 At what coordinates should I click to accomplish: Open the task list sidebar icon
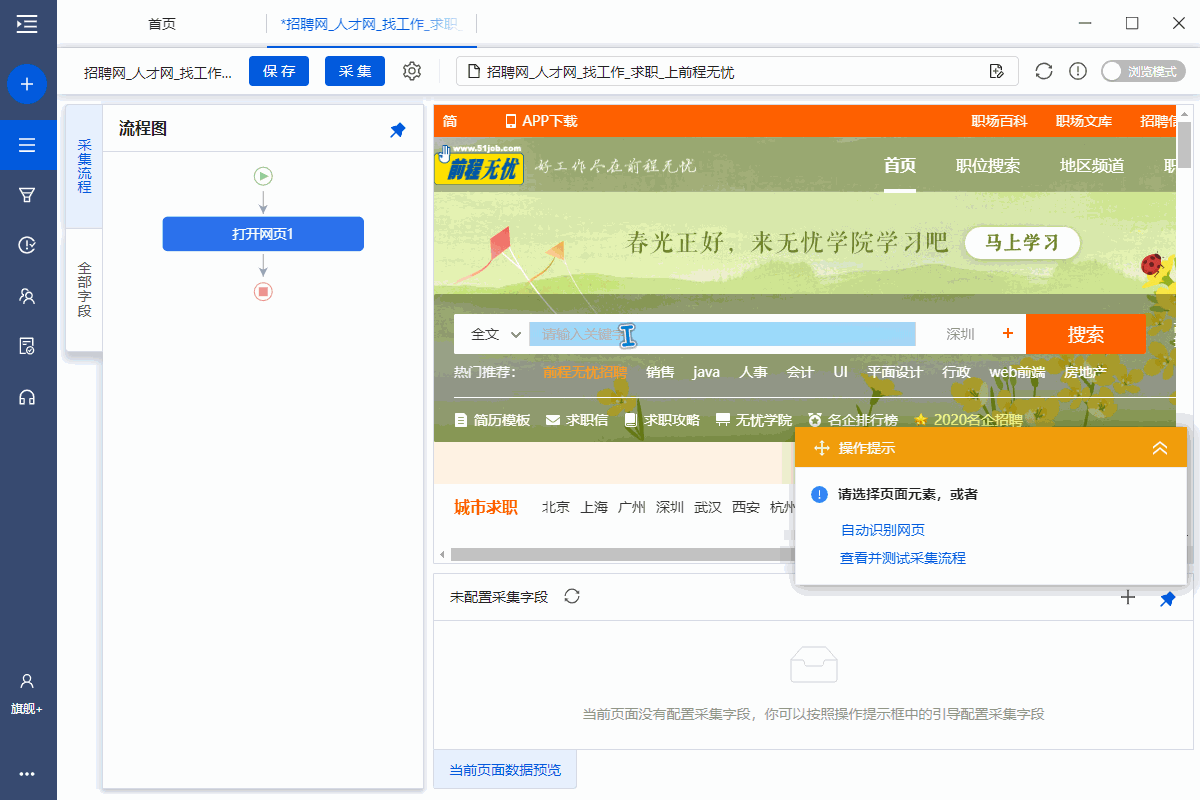click(27, 145)
